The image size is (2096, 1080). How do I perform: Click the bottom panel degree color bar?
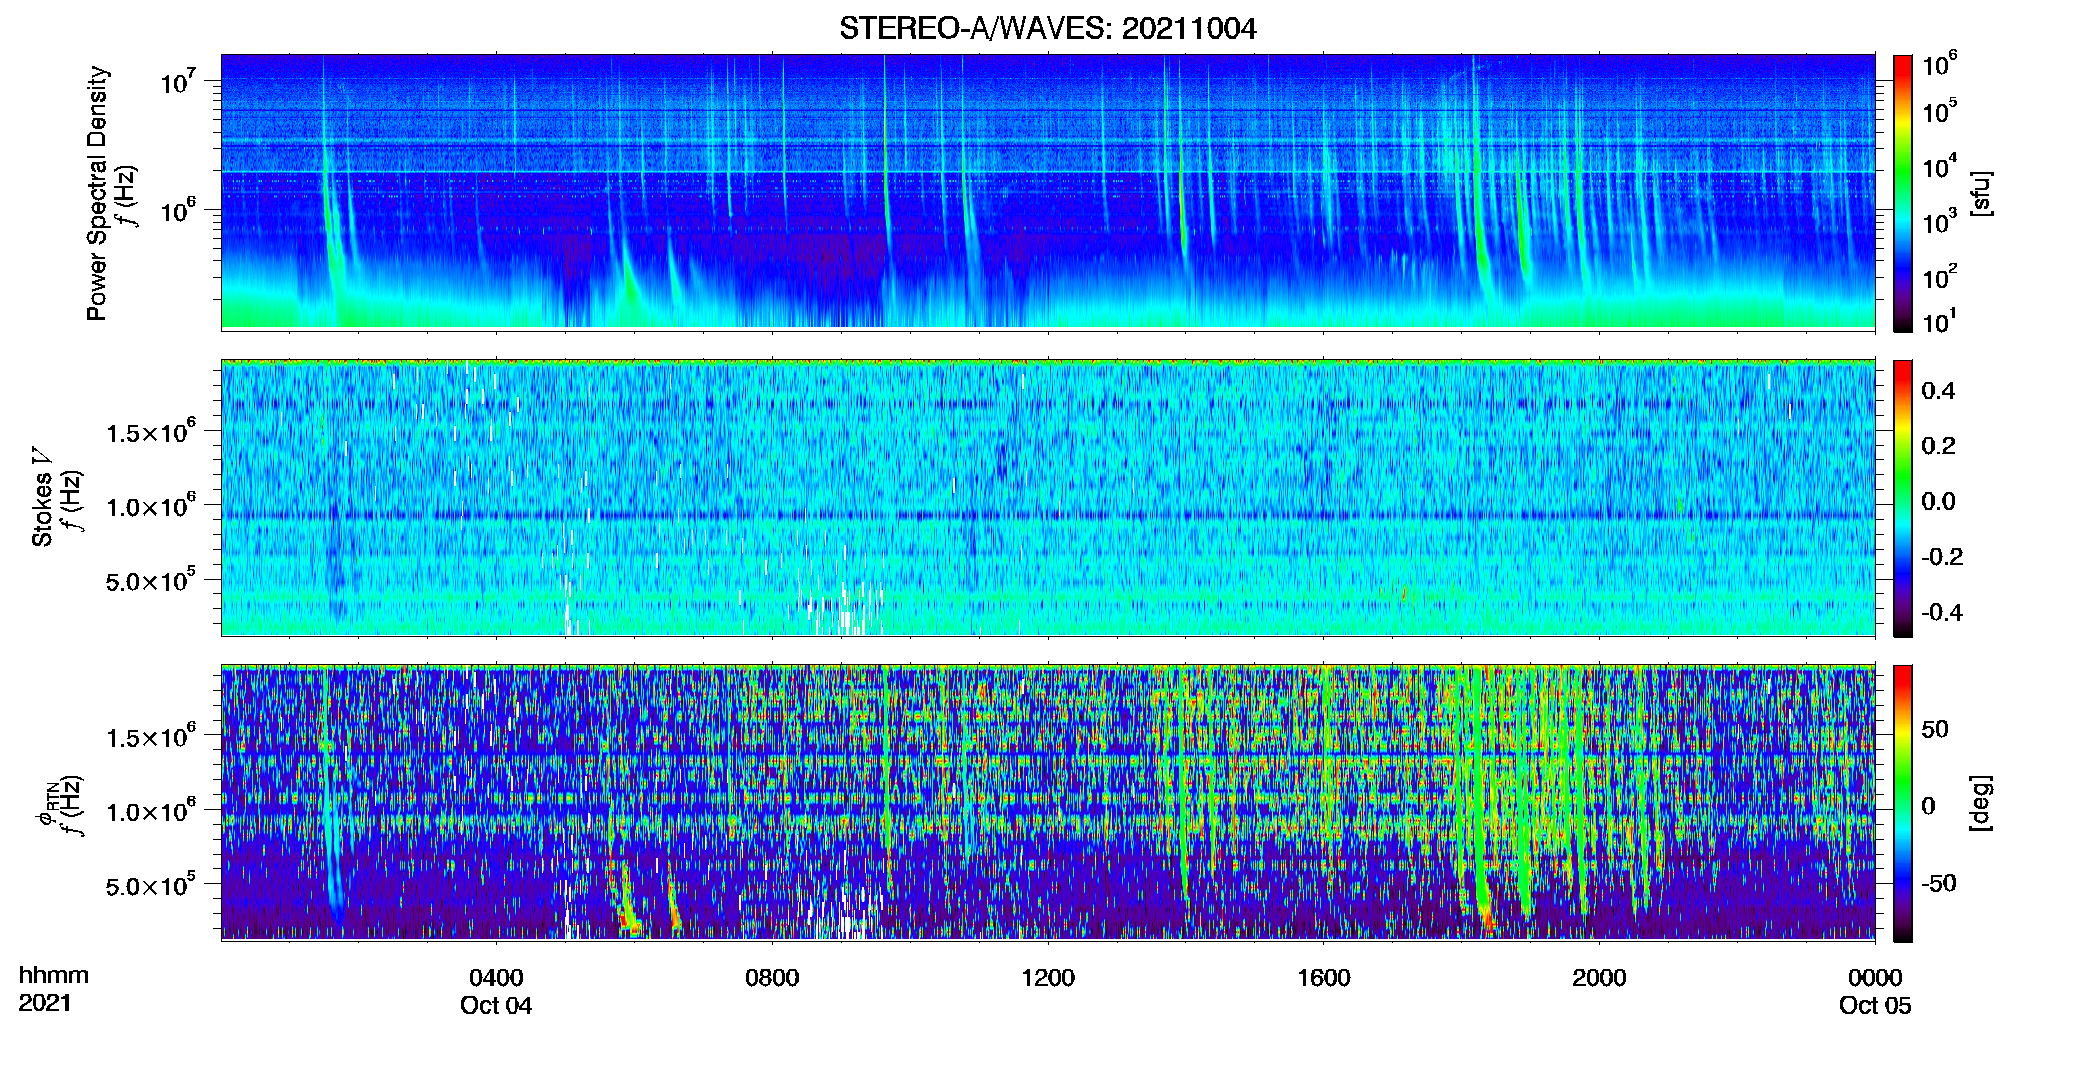coord(1903,803)
